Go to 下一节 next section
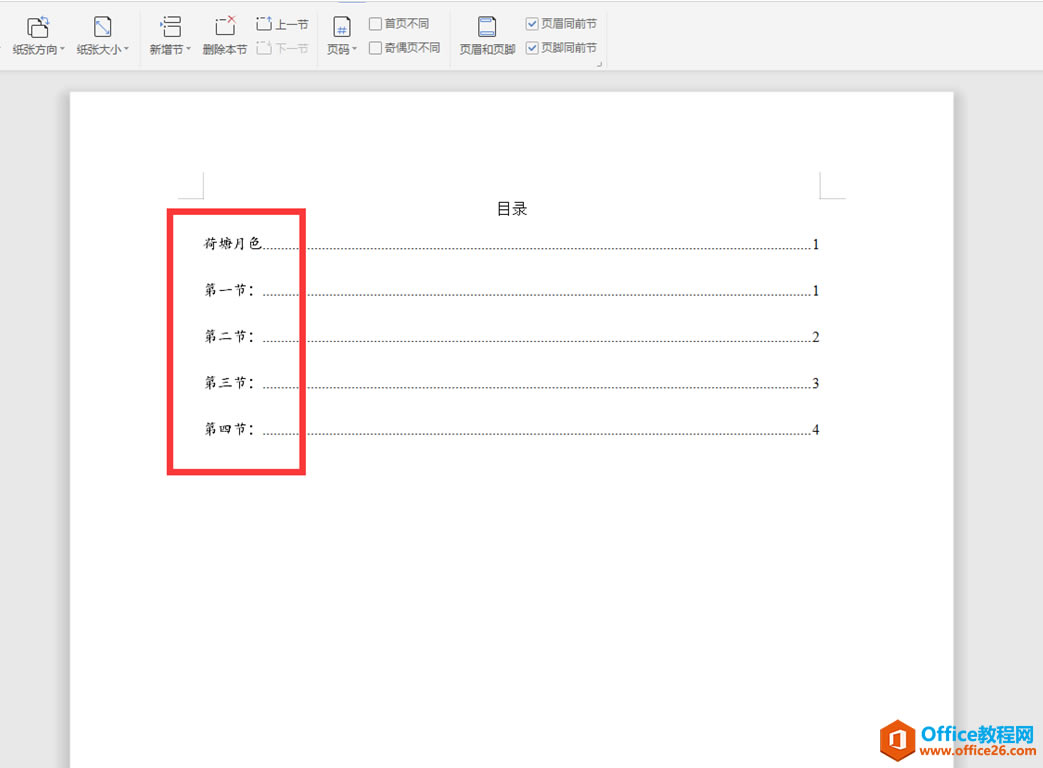Image resolution: width=1043 pixels, height=768 pixels. click(282, 48)
